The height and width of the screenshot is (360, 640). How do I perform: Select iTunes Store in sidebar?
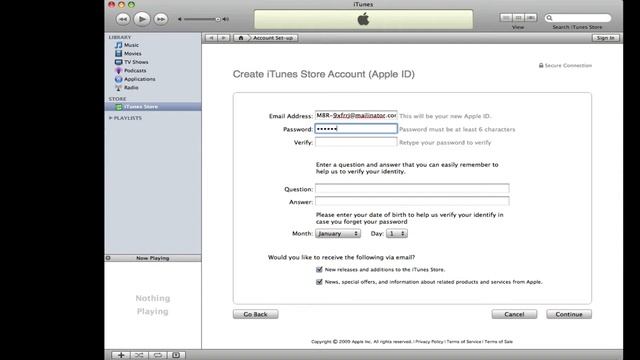pos(153,107)
